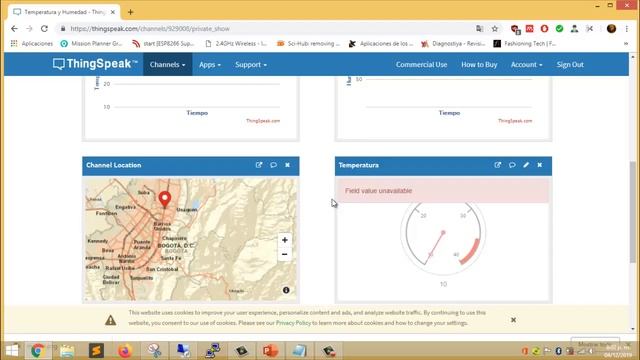Open the Fashioning Tech bookmark
This screenshot has height=360, width=640.
coord(525,43)
